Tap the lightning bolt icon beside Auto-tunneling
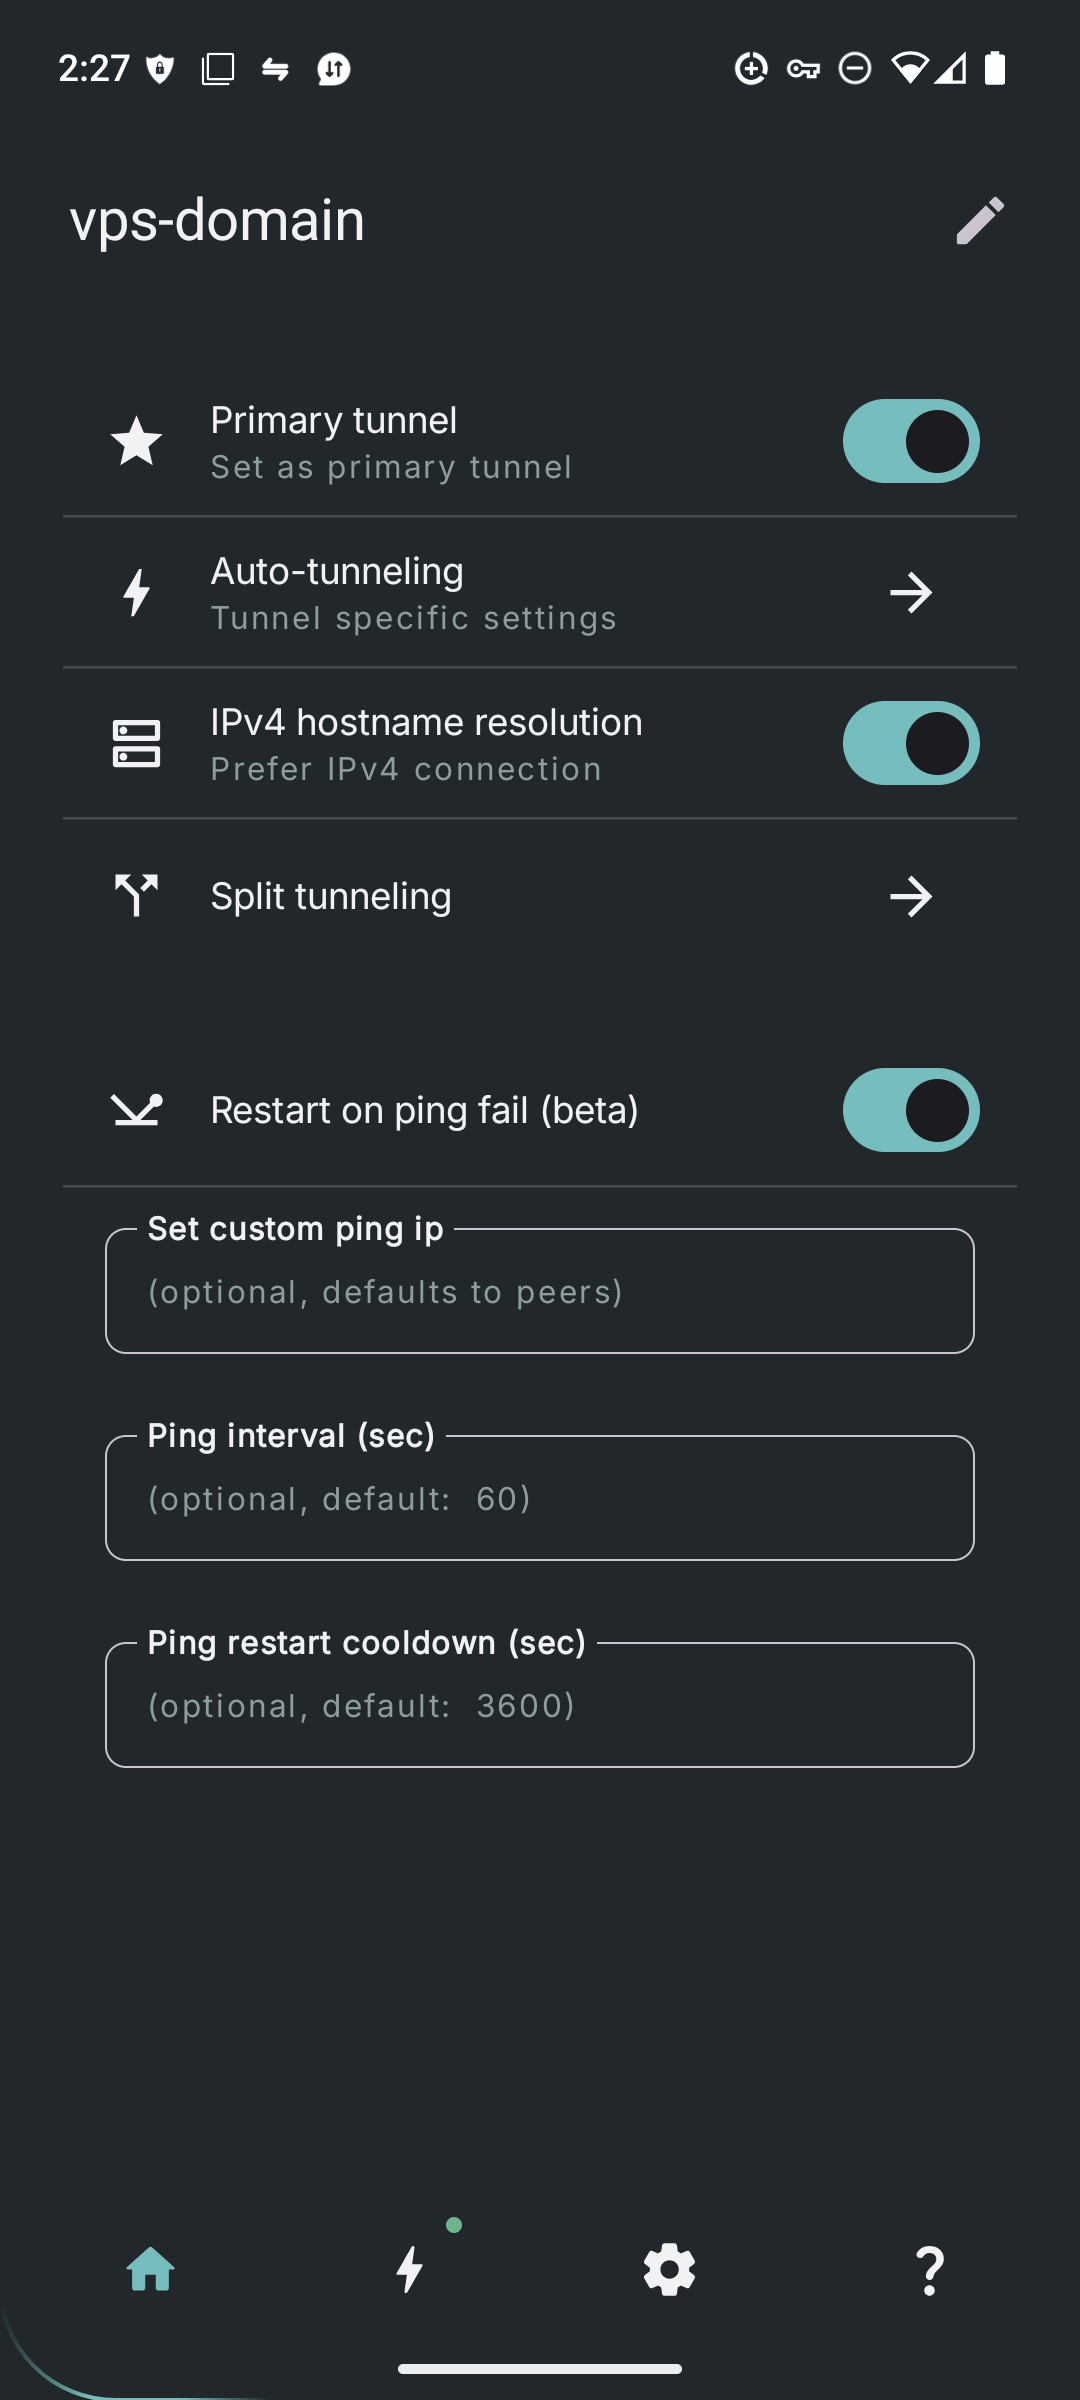 pyautogui.click(x=137, y=592)
